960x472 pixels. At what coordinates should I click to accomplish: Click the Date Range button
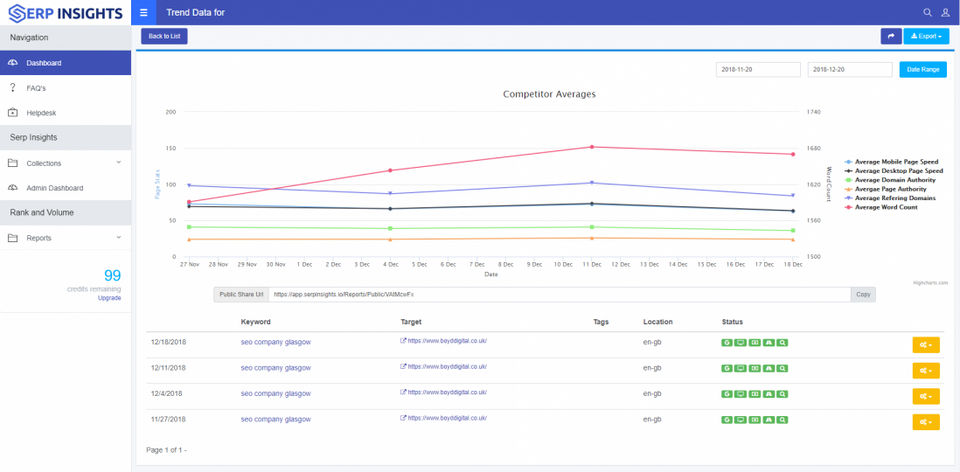coord(923,69)
